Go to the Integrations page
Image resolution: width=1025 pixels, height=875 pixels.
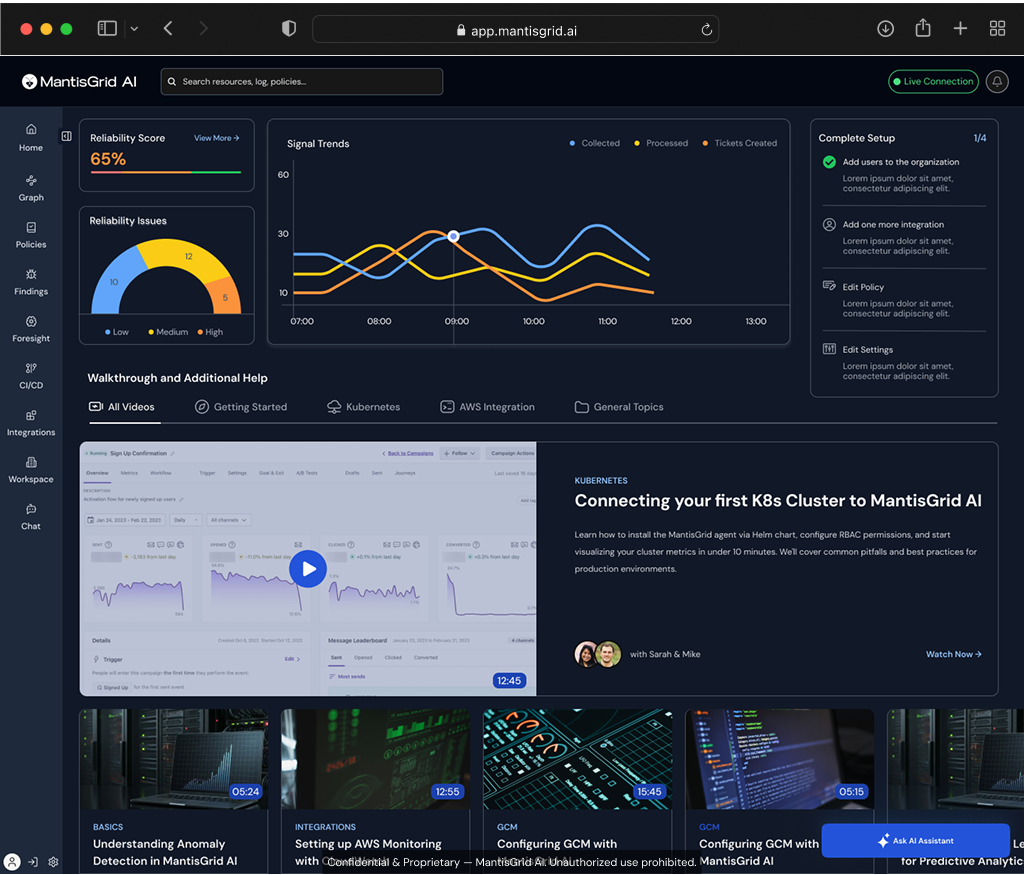(x=30, y=424)
